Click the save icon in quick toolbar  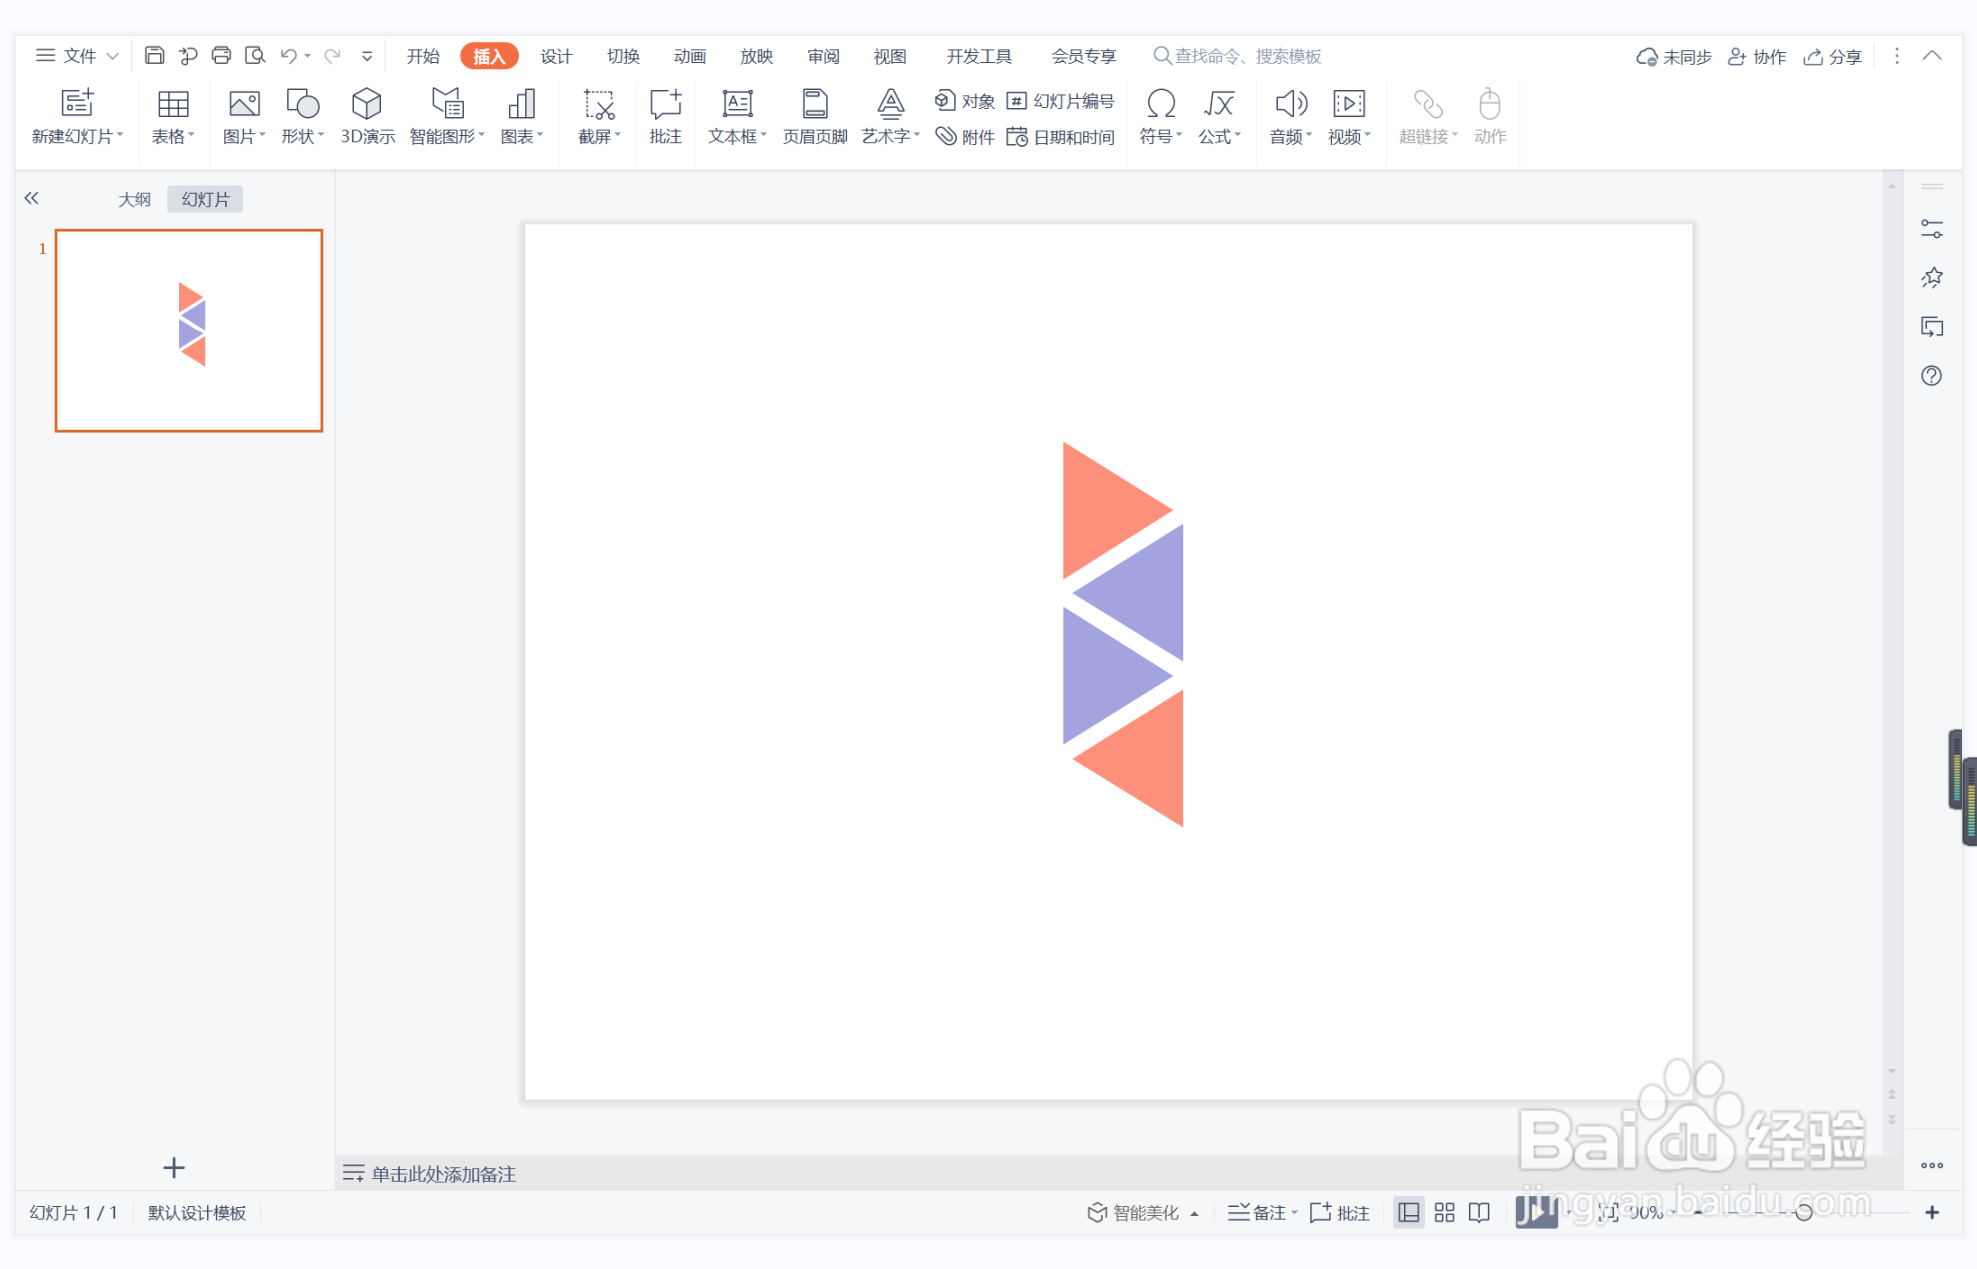pyautogui.click(x=154, y=56)
